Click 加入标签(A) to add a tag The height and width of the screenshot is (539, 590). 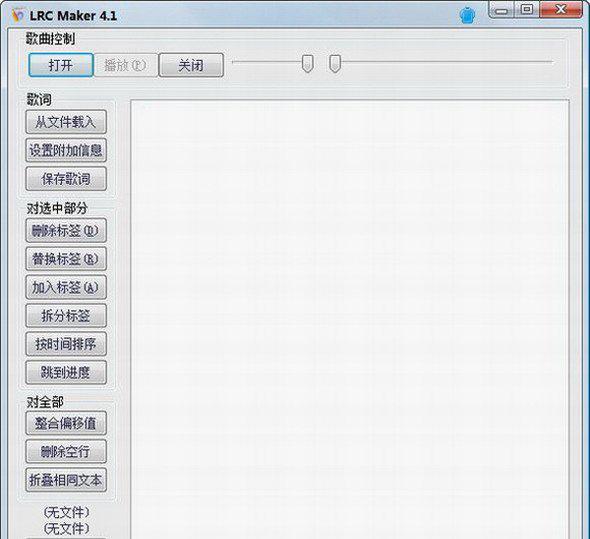pyautogui.click(x=66, y=287)
